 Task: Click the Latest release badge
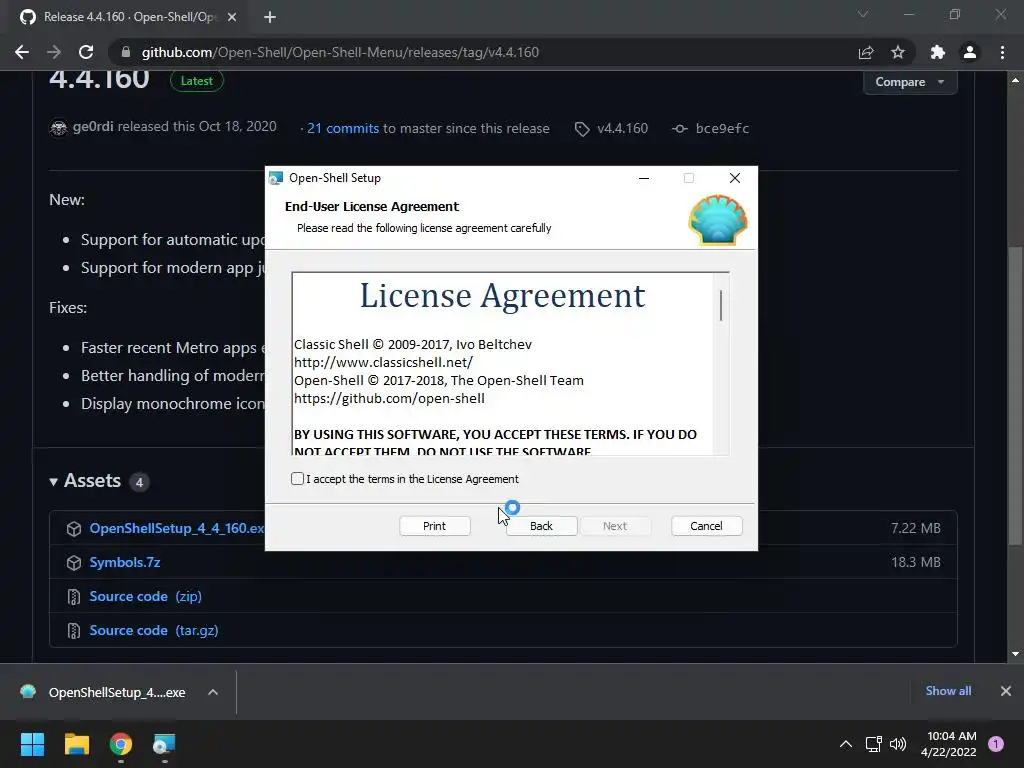click(x=197, y=81)
